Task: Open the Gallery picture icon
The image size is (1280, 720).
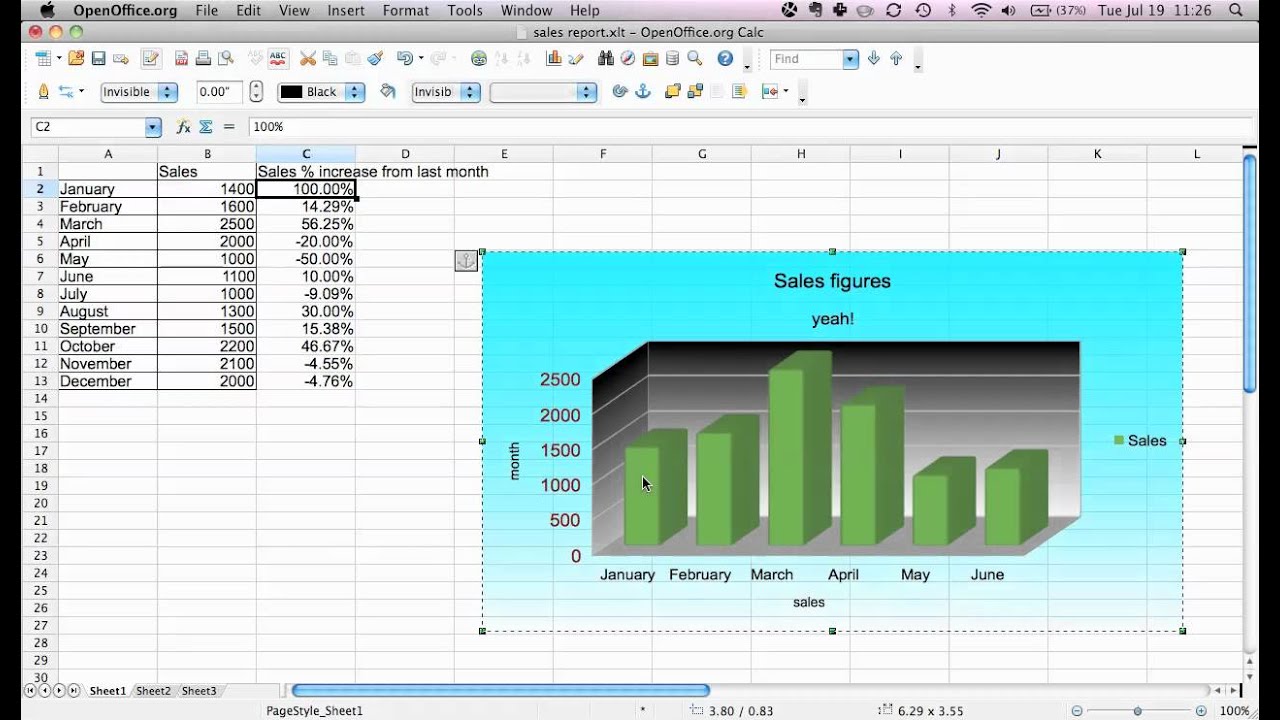Action: tap(650, 59)
